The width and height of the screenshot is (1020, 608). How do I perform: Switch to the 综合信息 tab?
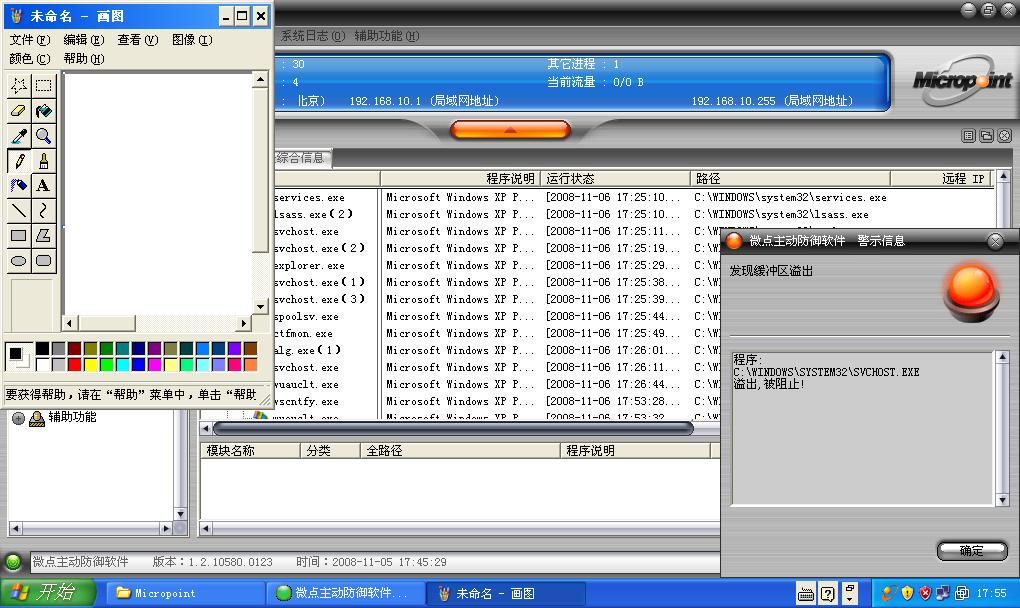point(302,158)
